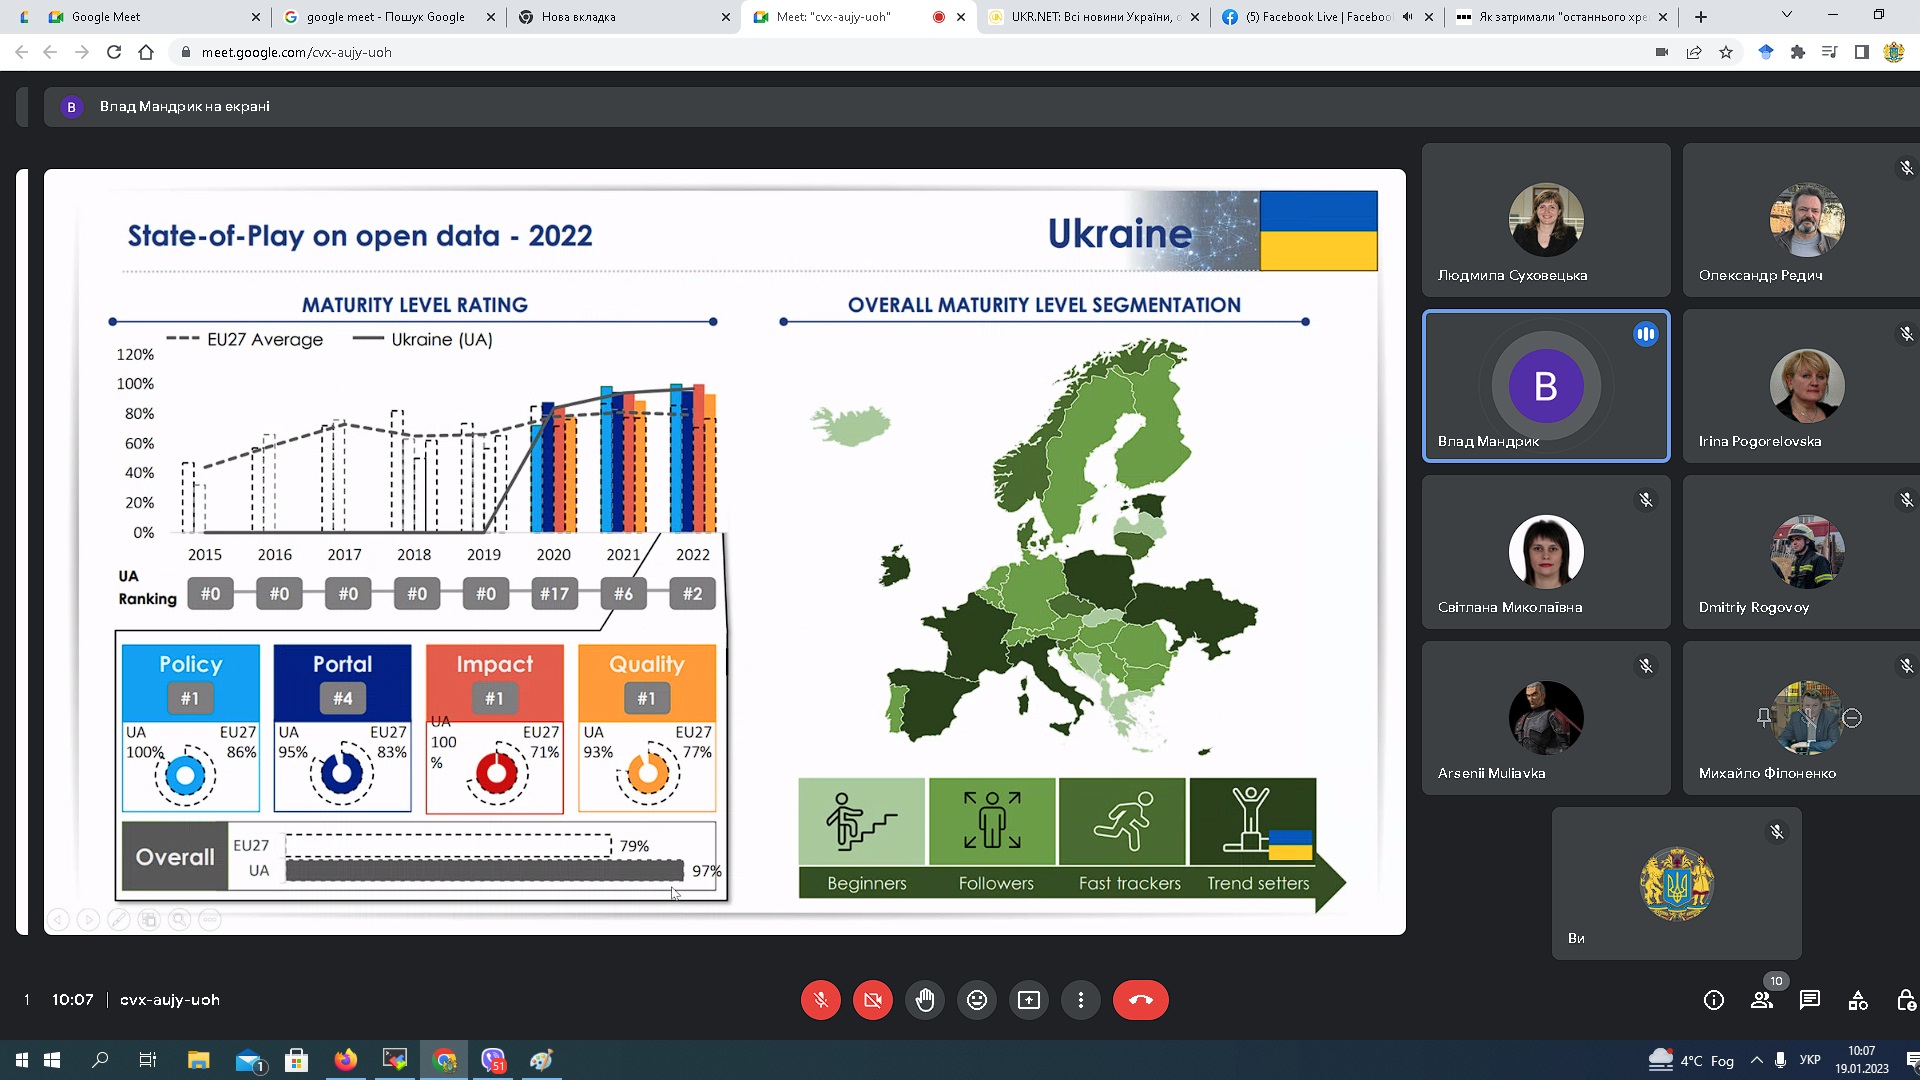
Task: Select Людмила Суховецька participant tile
Action: [1545, 220]
